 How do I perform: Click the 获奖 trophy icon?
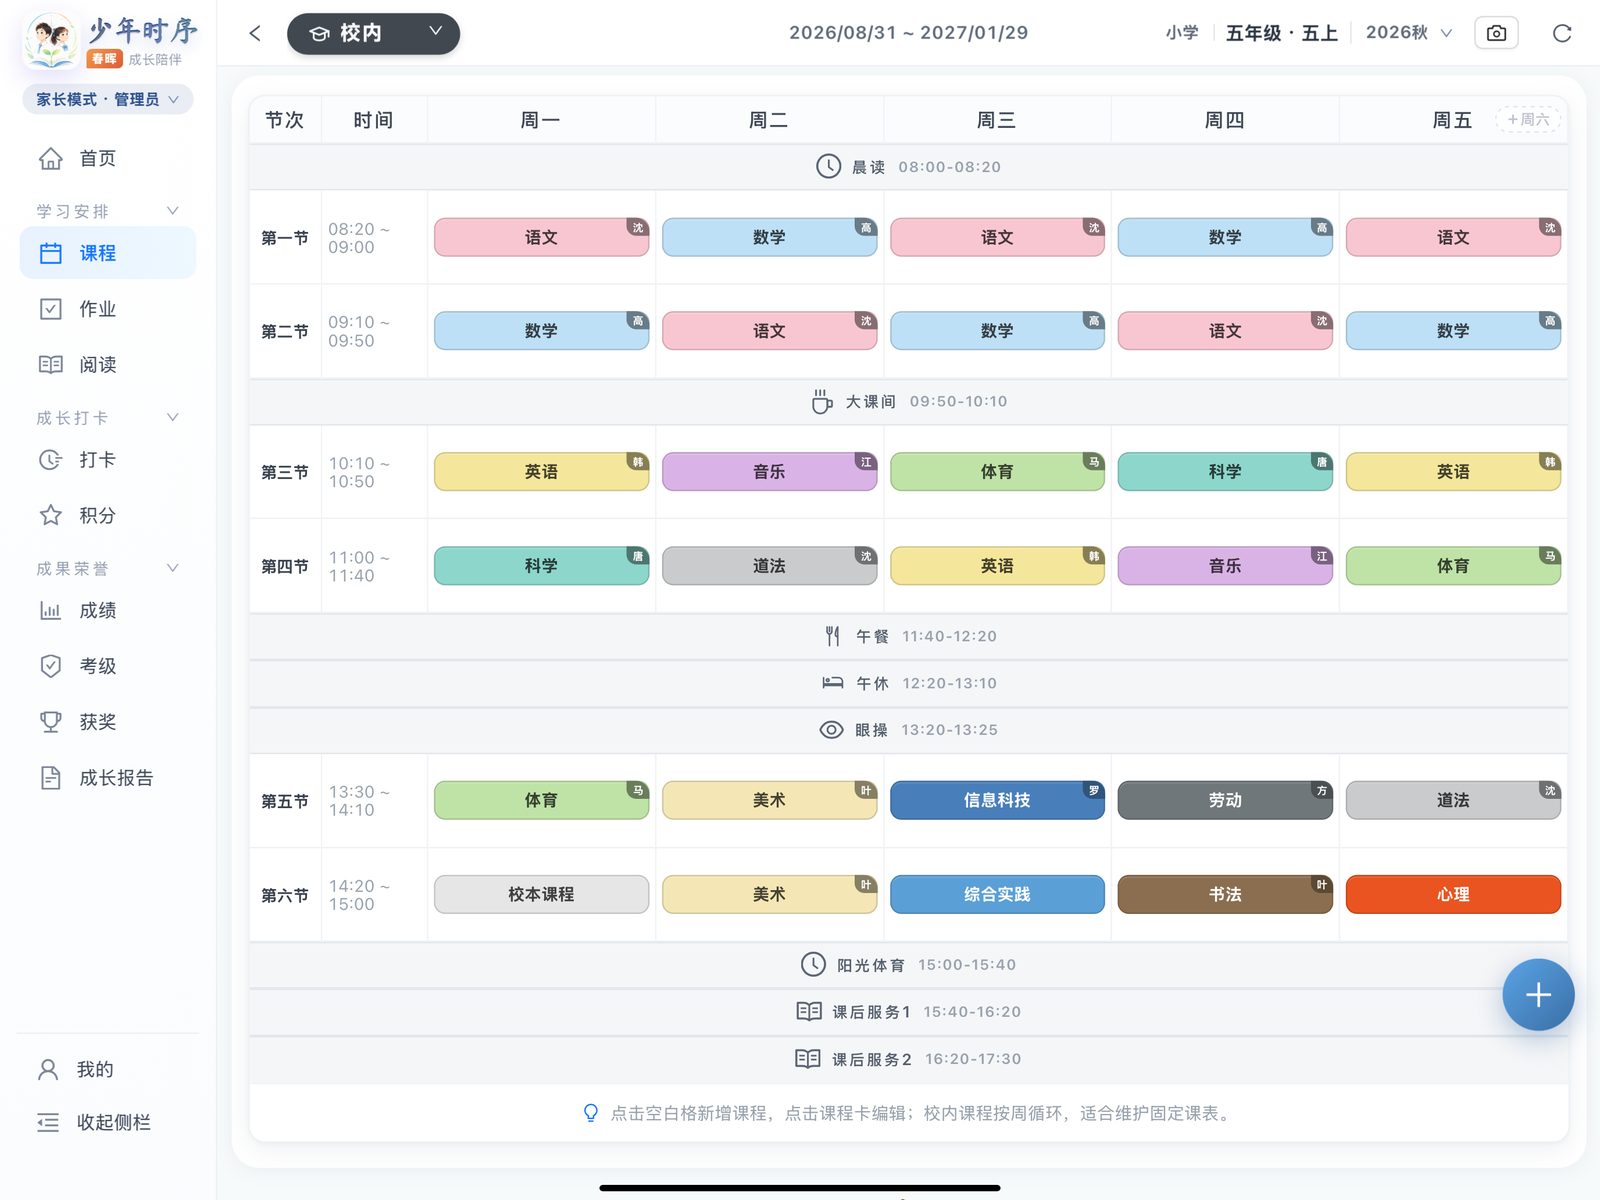tap(50, 722)
